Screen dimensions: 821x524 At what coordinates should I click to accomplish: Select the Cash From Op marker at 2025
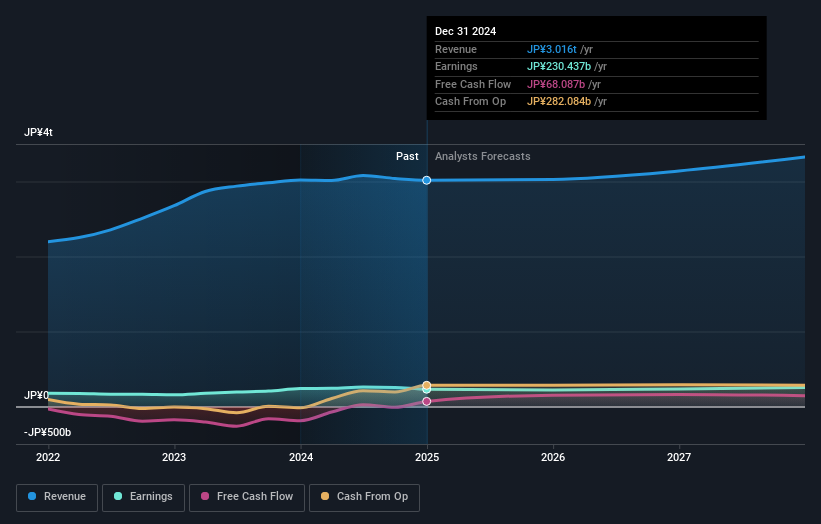pyautogui.click(x=427, y=385)
